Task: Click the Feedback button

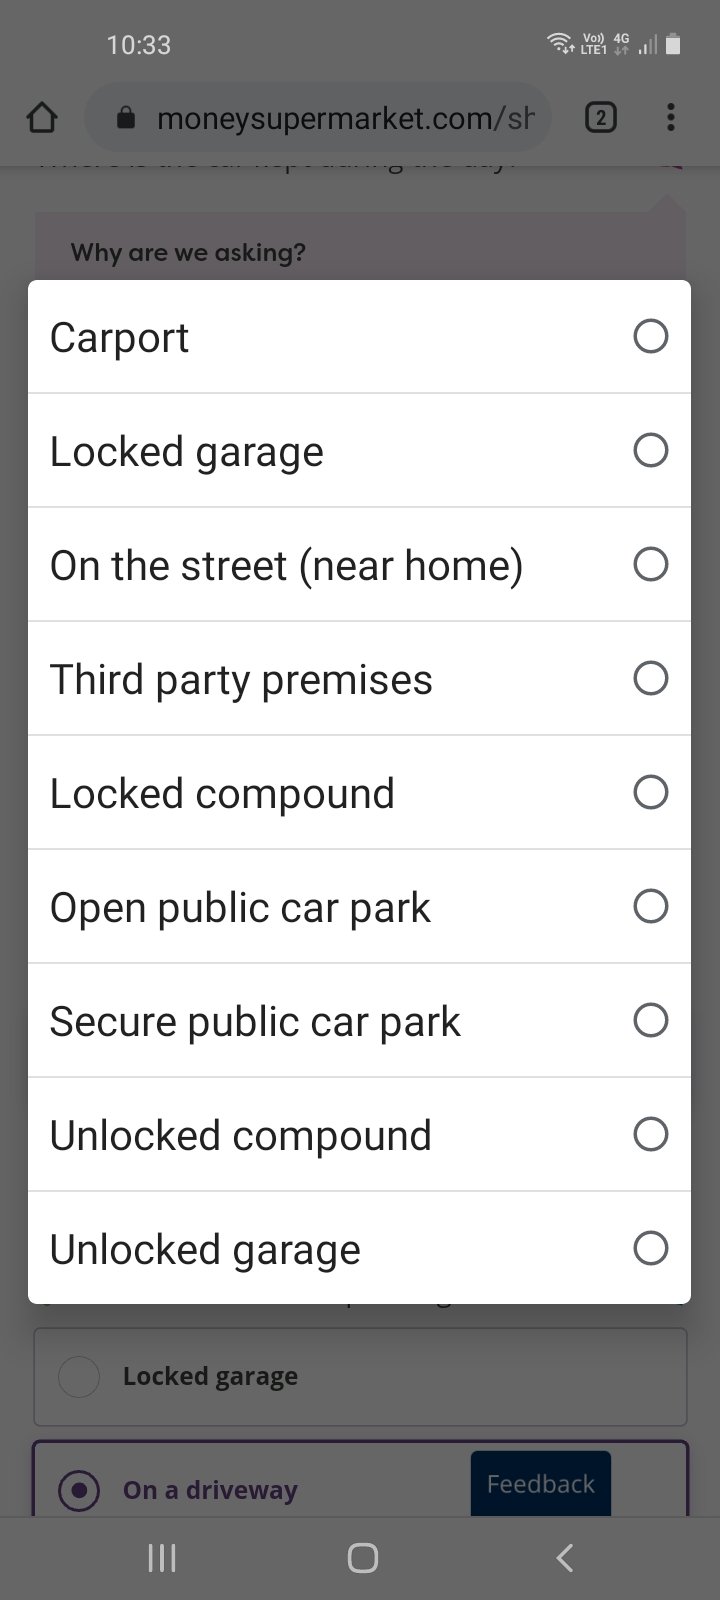Action: (x=540, y=1484)
